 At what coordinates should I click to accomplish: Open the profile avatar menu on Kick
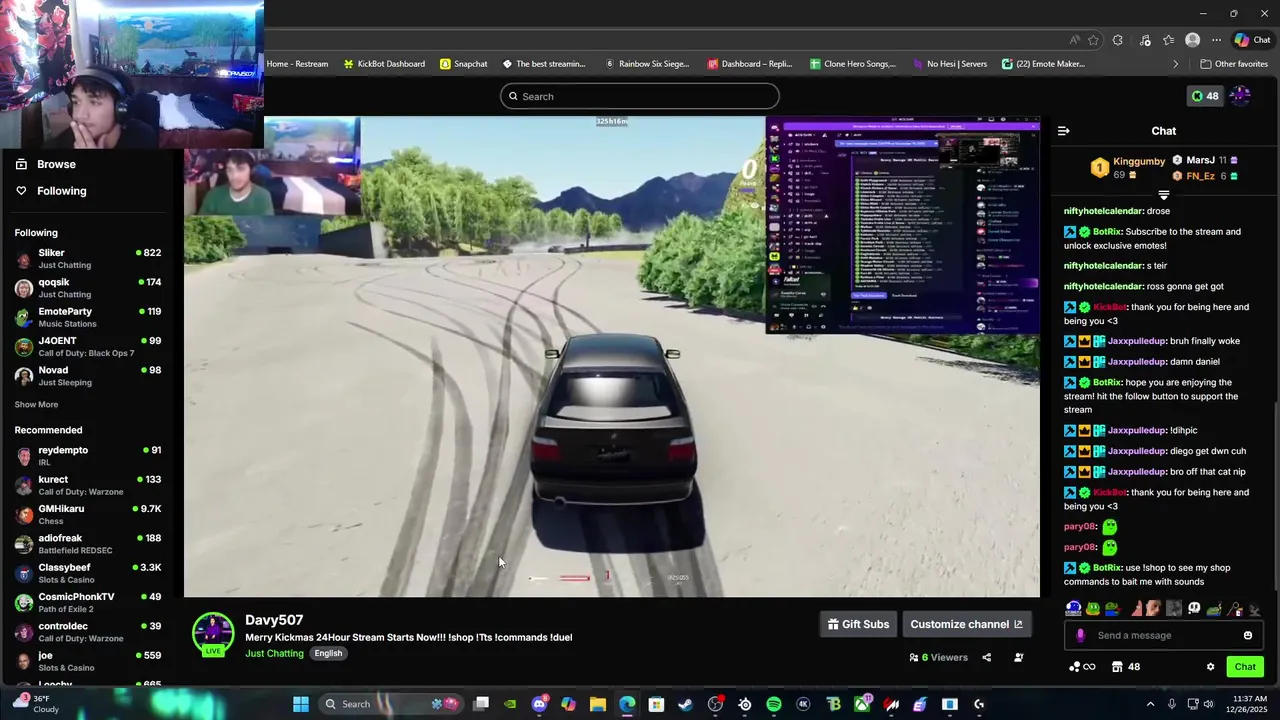pos(1240,96)
